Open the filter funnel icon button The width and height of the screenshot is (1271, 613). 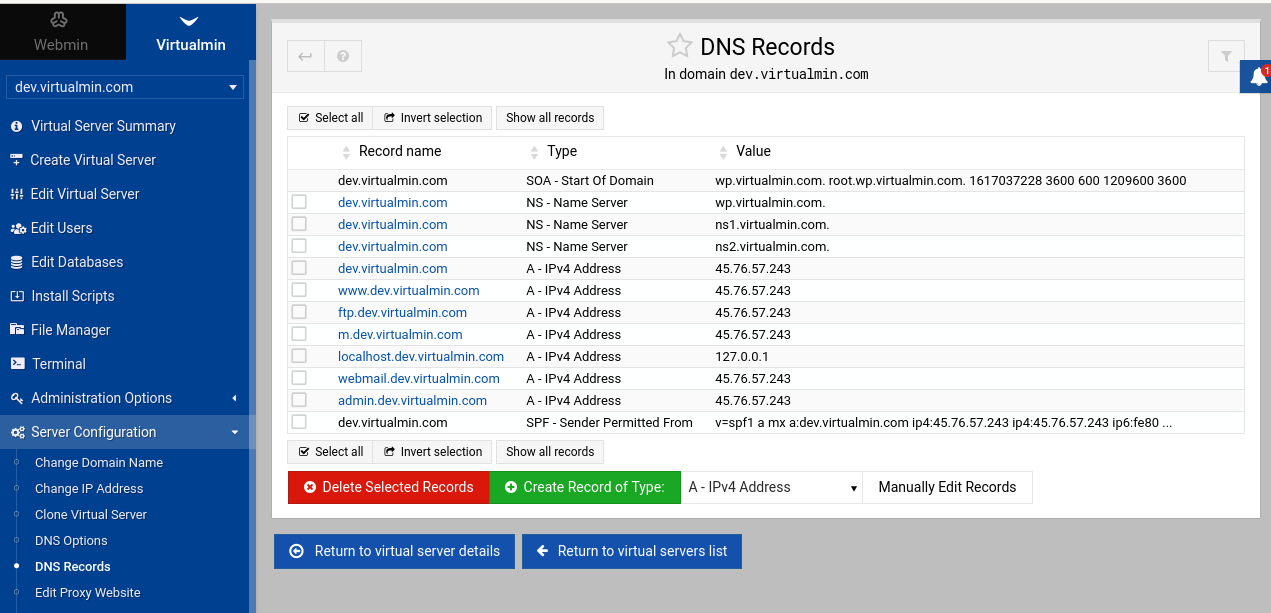(x=1226, y=57)
